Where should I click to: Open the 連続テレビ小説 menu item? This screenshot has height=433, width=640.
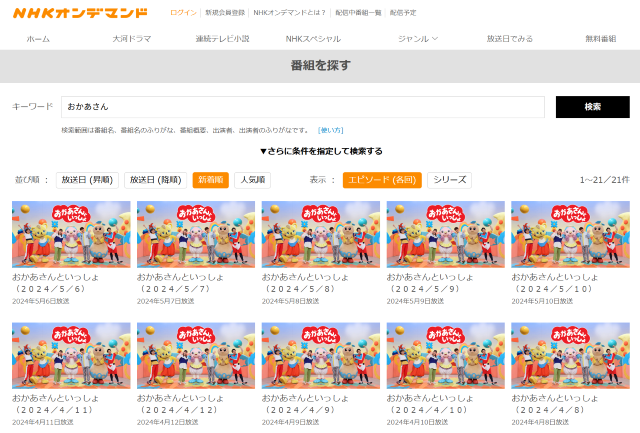[222, 39]
